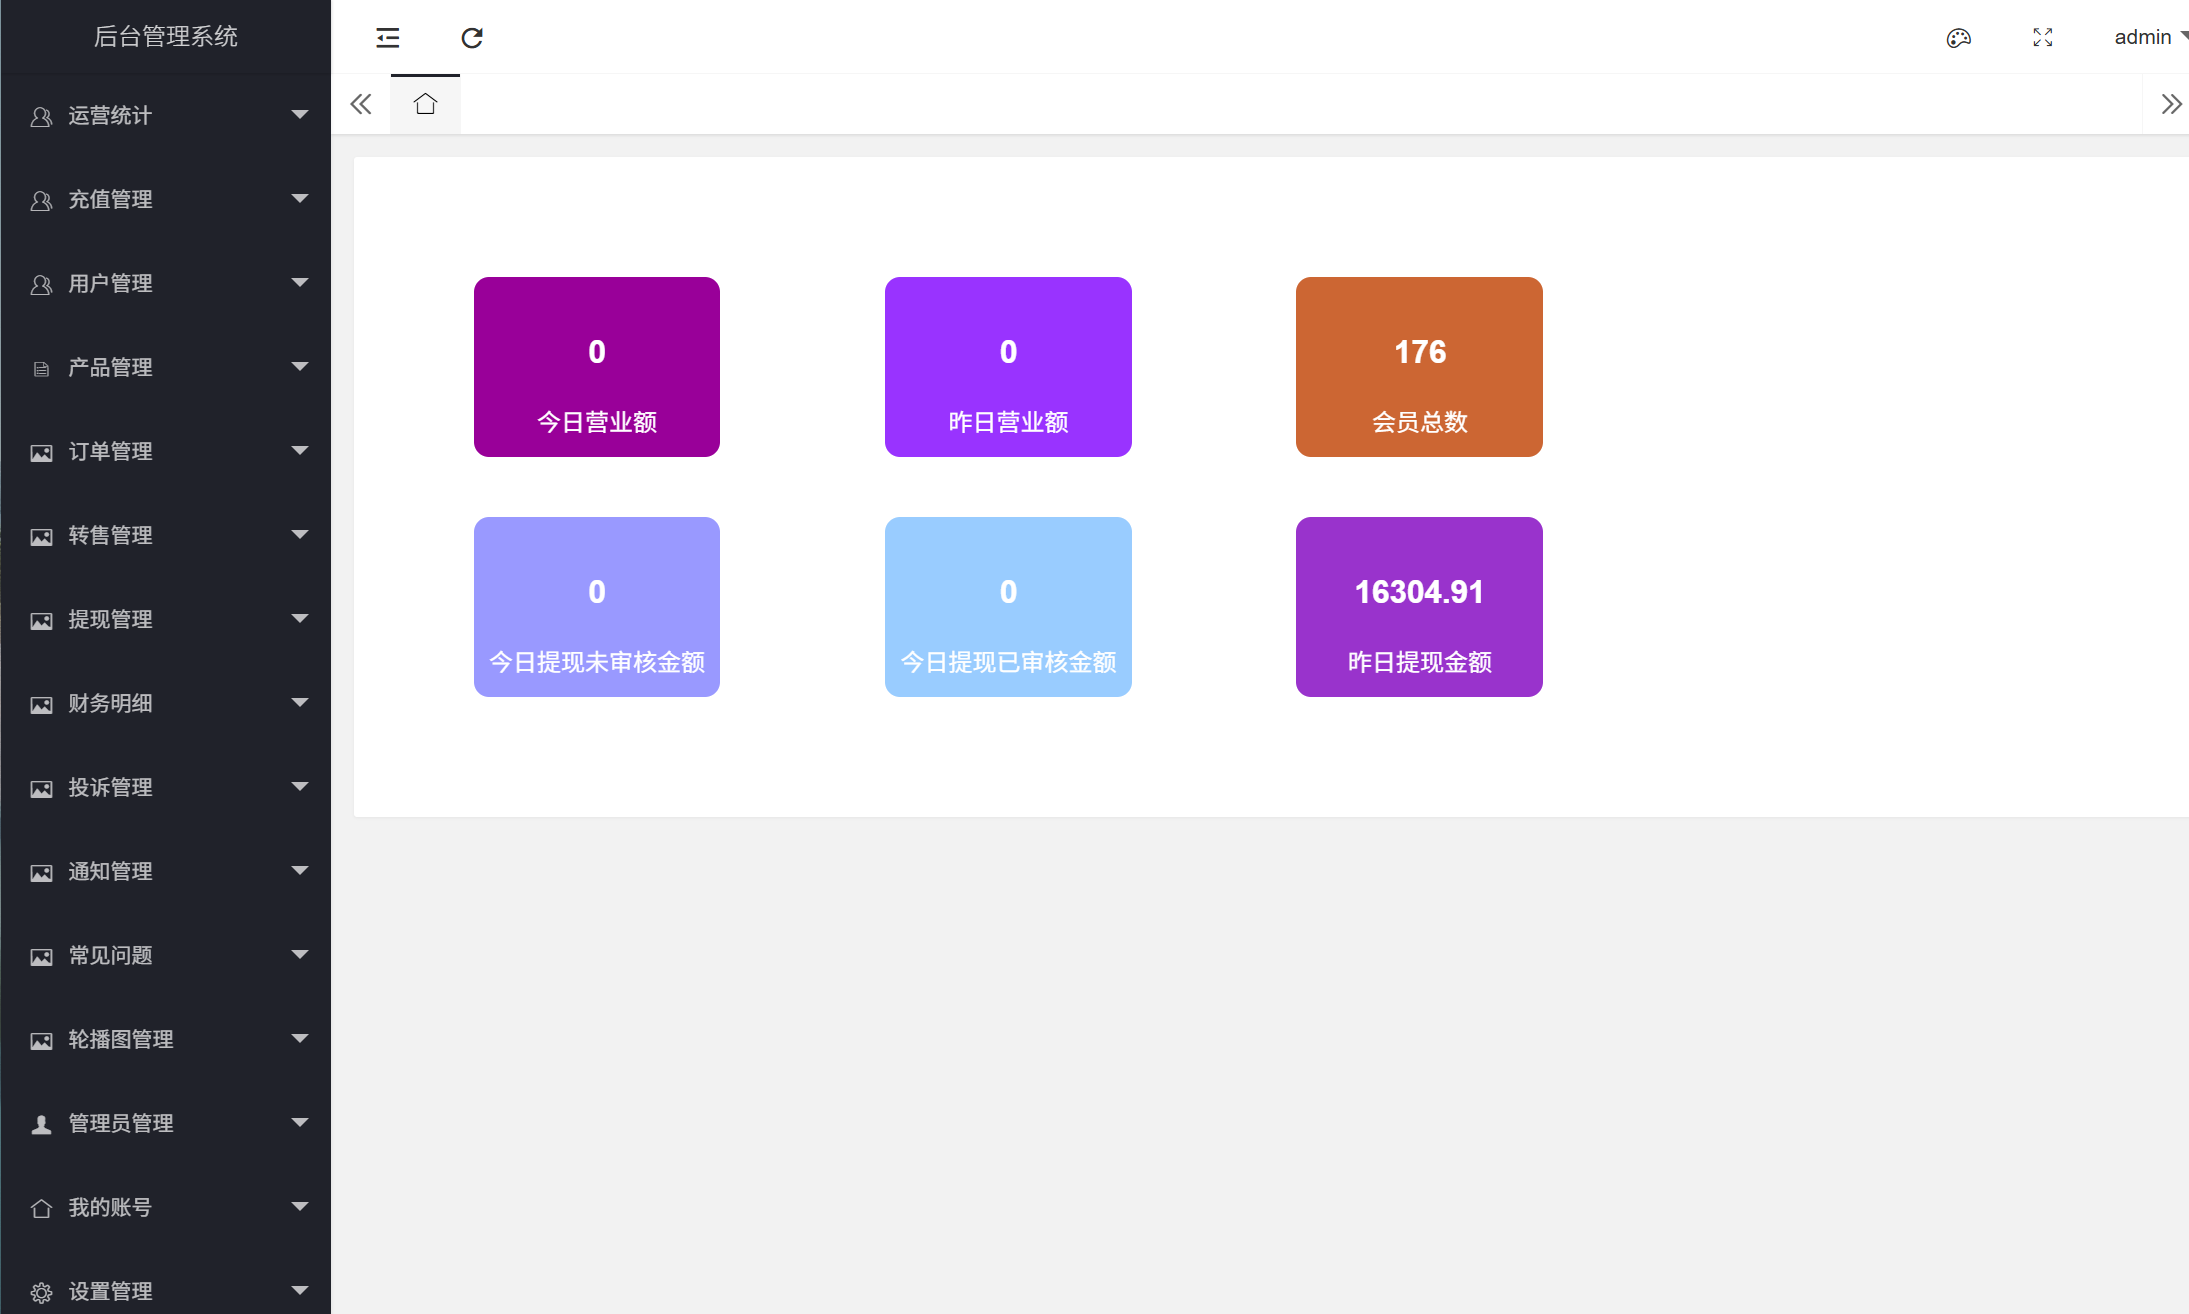Click the 今日营业额 purple card
The image size is (2189, 1314).
click(597, 367)
